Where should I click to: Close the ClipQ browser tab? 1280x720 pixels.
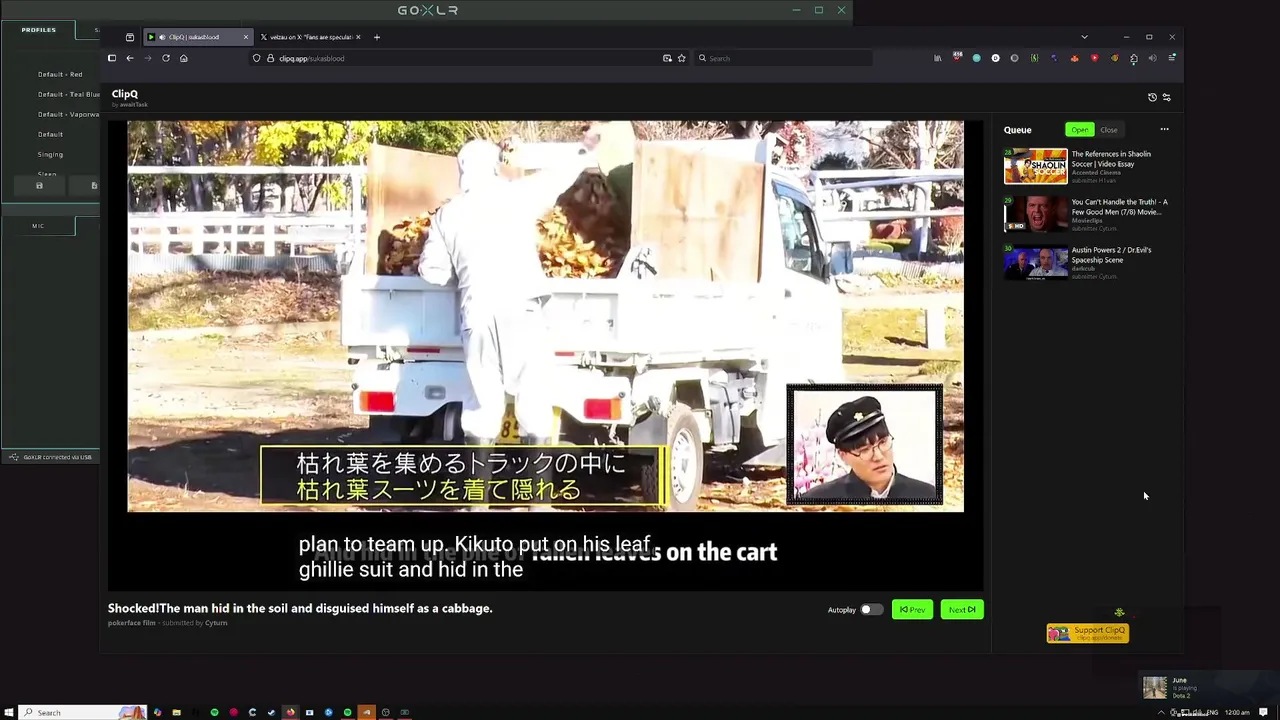[x=245, y=37]
